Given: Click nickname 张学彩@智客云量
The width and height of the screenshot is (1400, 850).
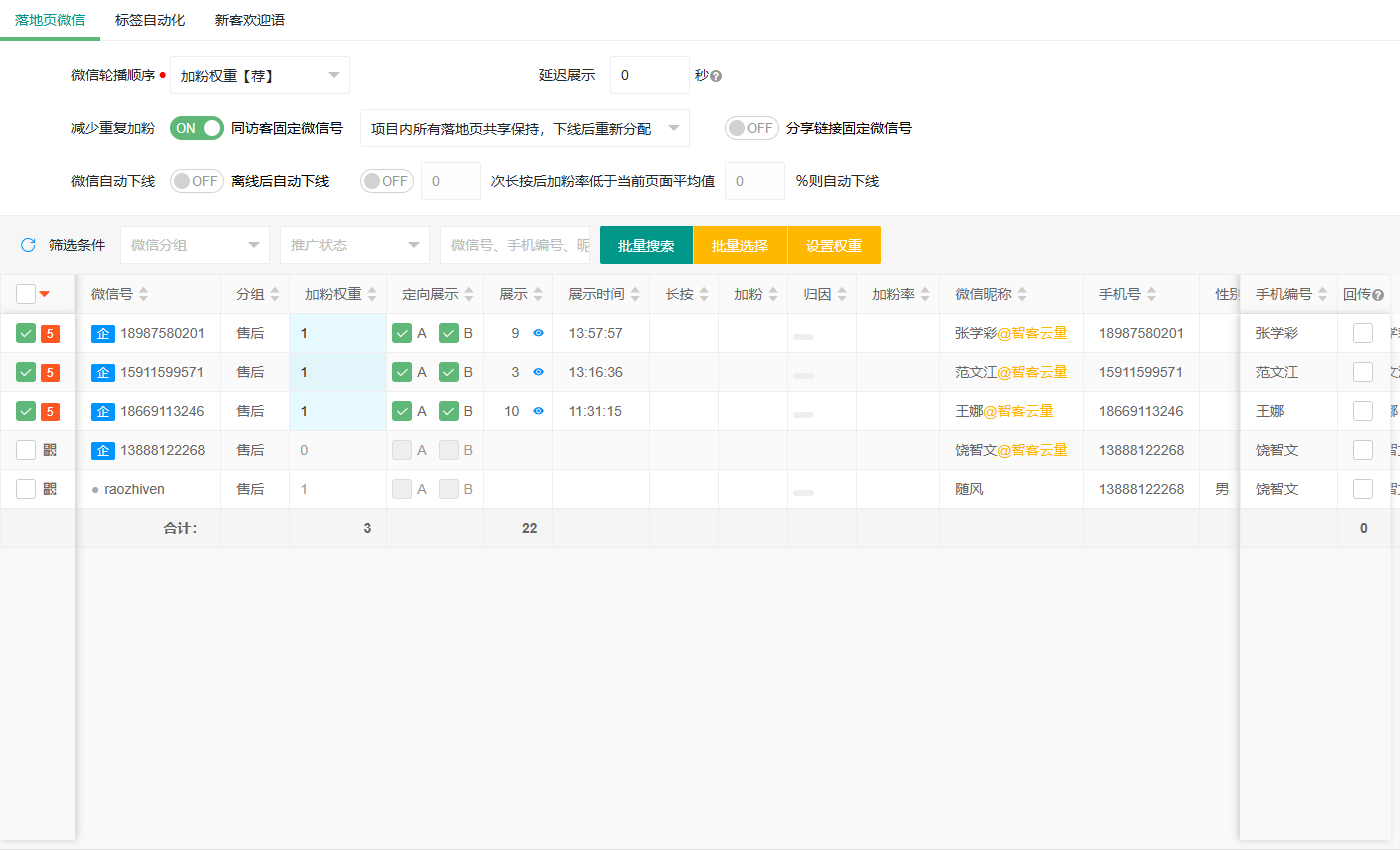Looking at the screenshot, I should pyautogui.click(x=1011, y=333).
